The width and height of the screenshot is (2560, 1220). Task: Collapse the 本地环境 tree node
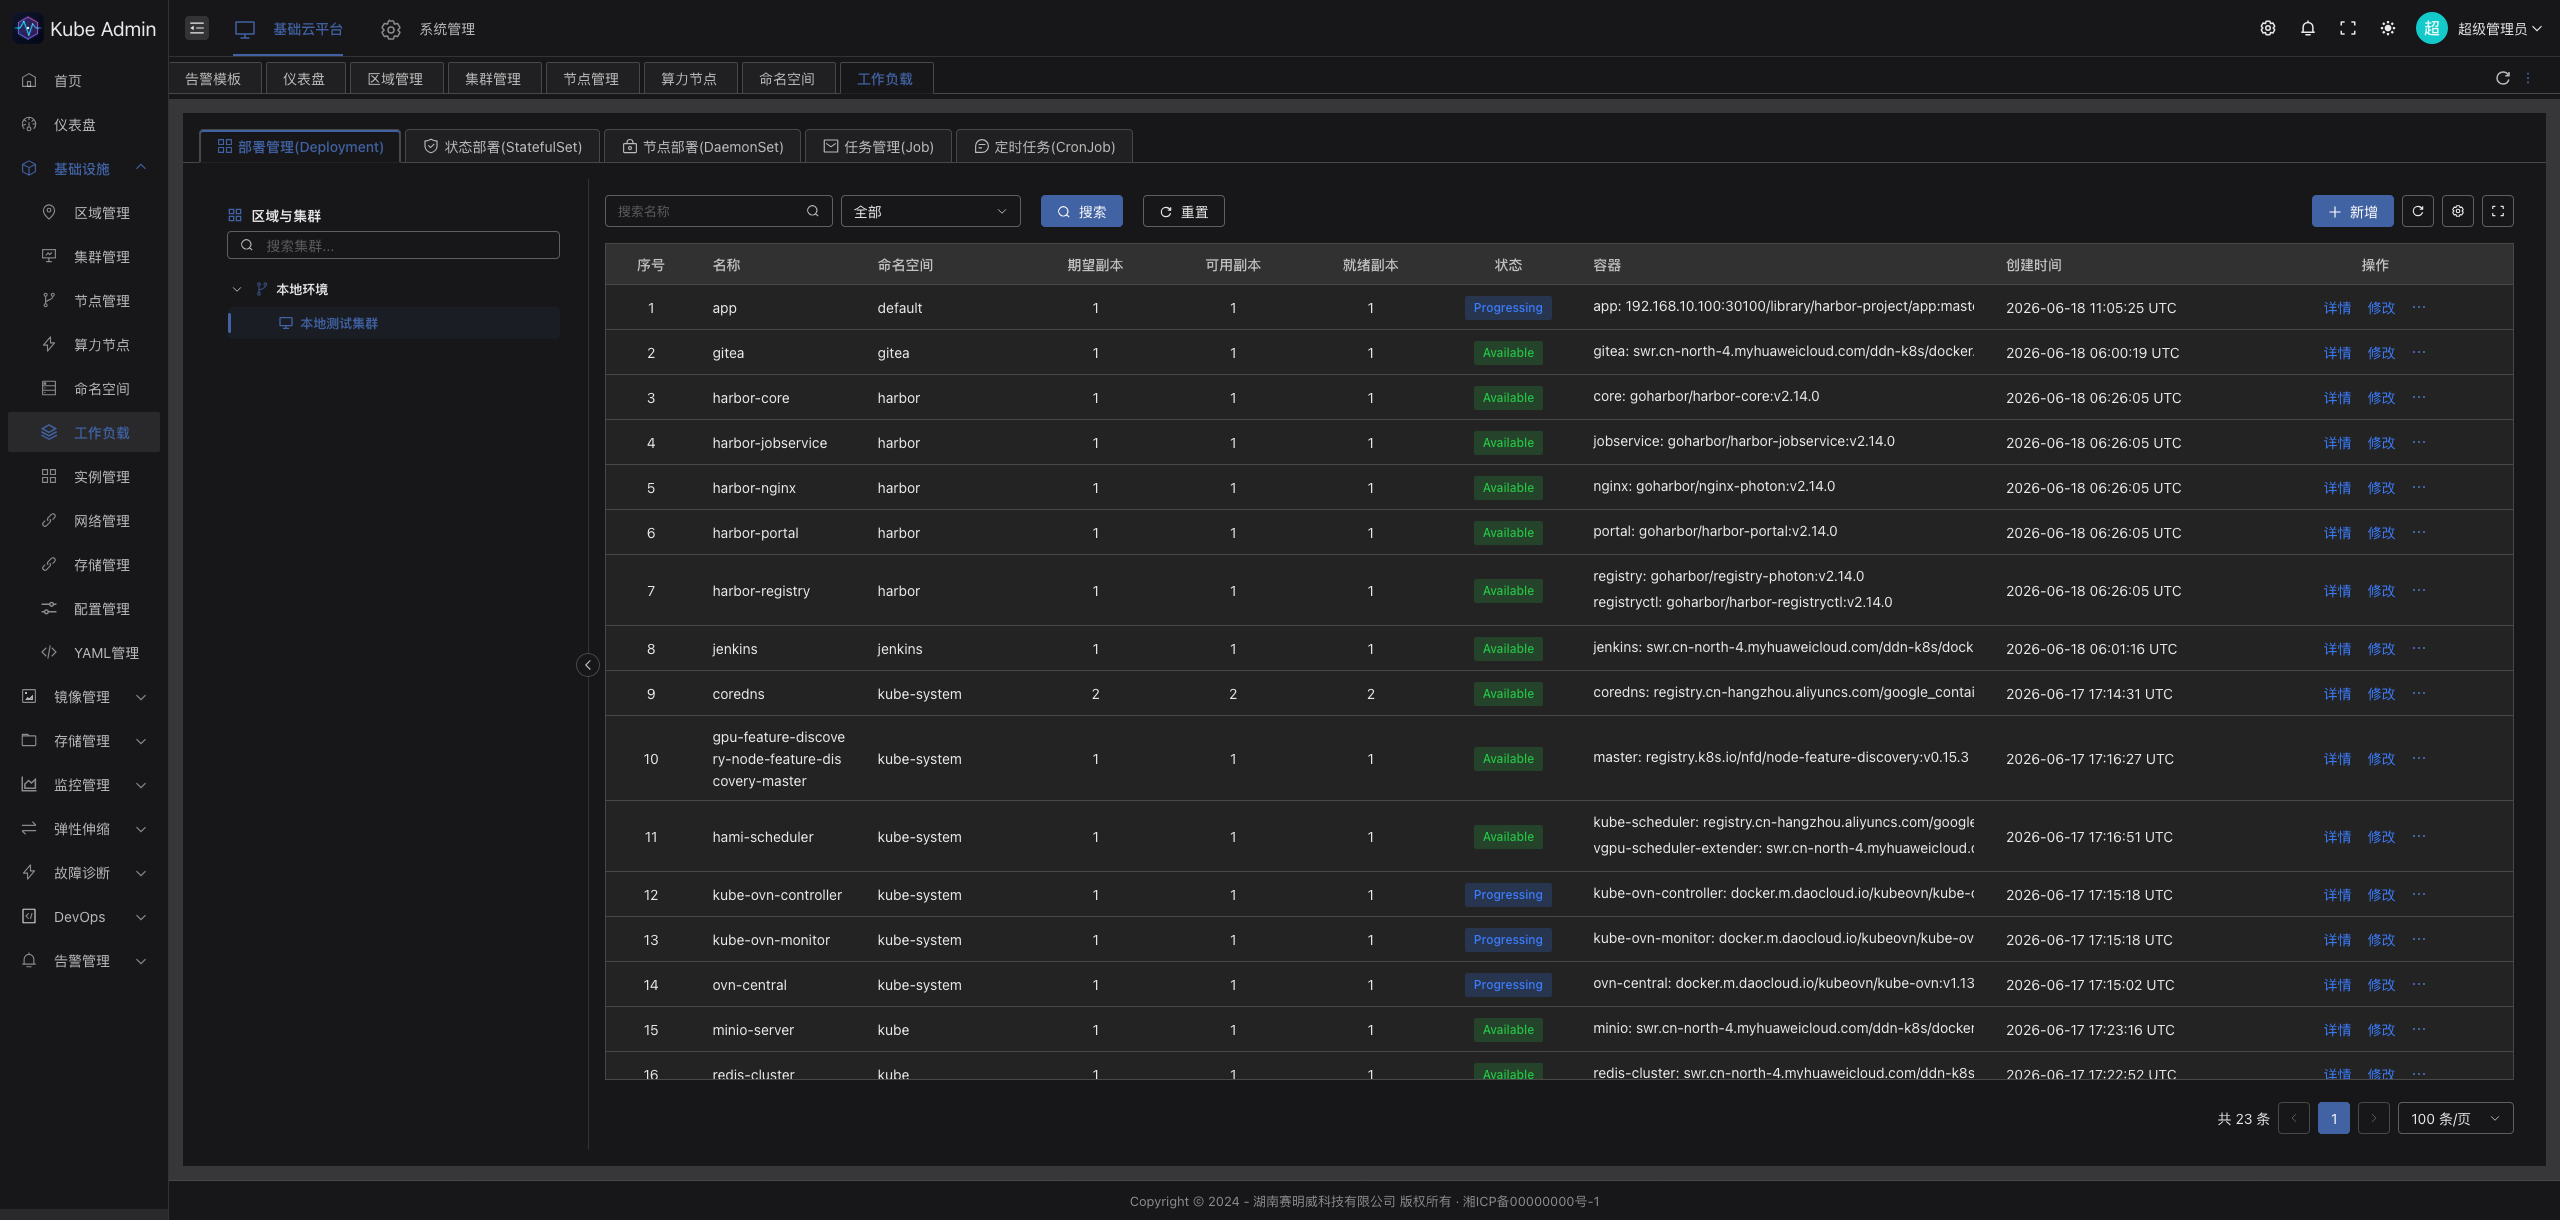click(x=237, y=289)
